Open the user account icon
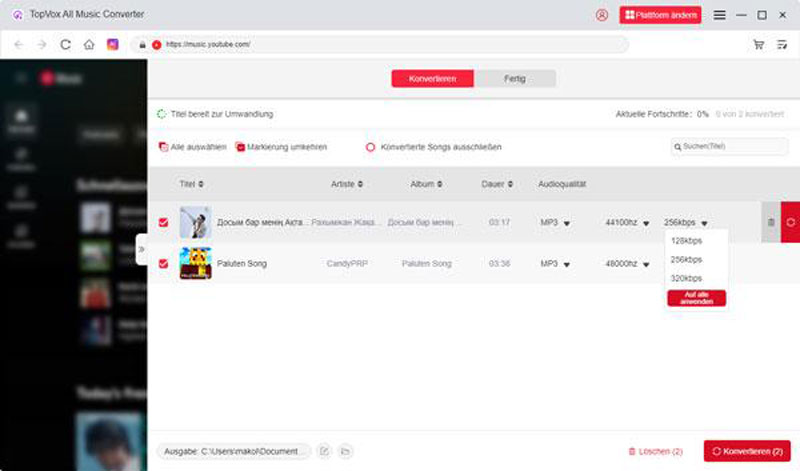Viewport: 800px width, 471px height. 602,15
